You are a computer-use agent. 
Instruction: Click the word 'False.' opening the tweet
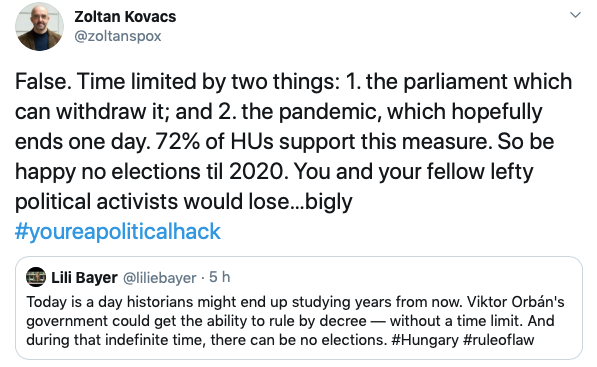tap(43, 81)
